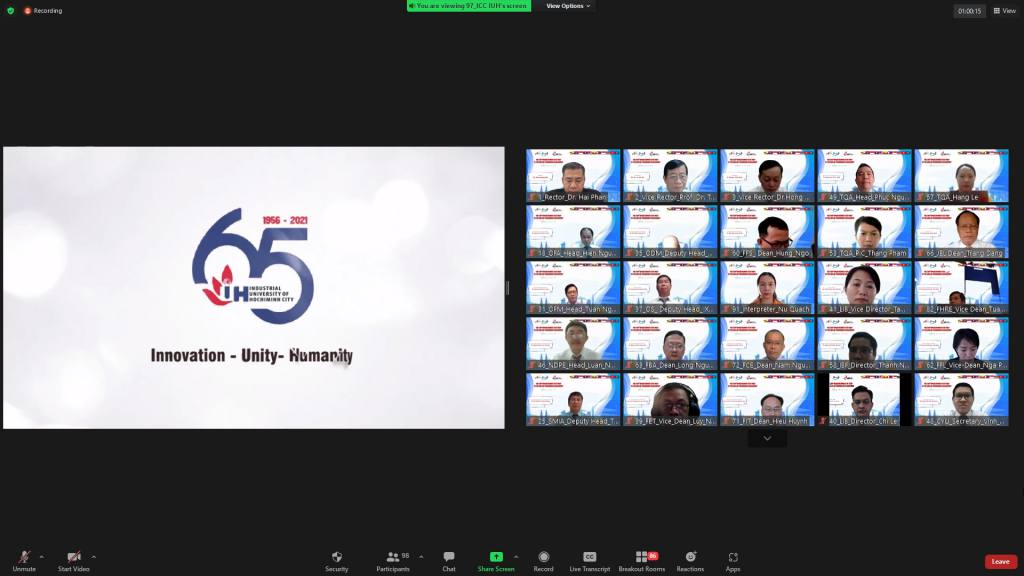Screen dimensions: 1024x576
Task: Turn on camera with Start Video
Action: (x=74, y=561)
